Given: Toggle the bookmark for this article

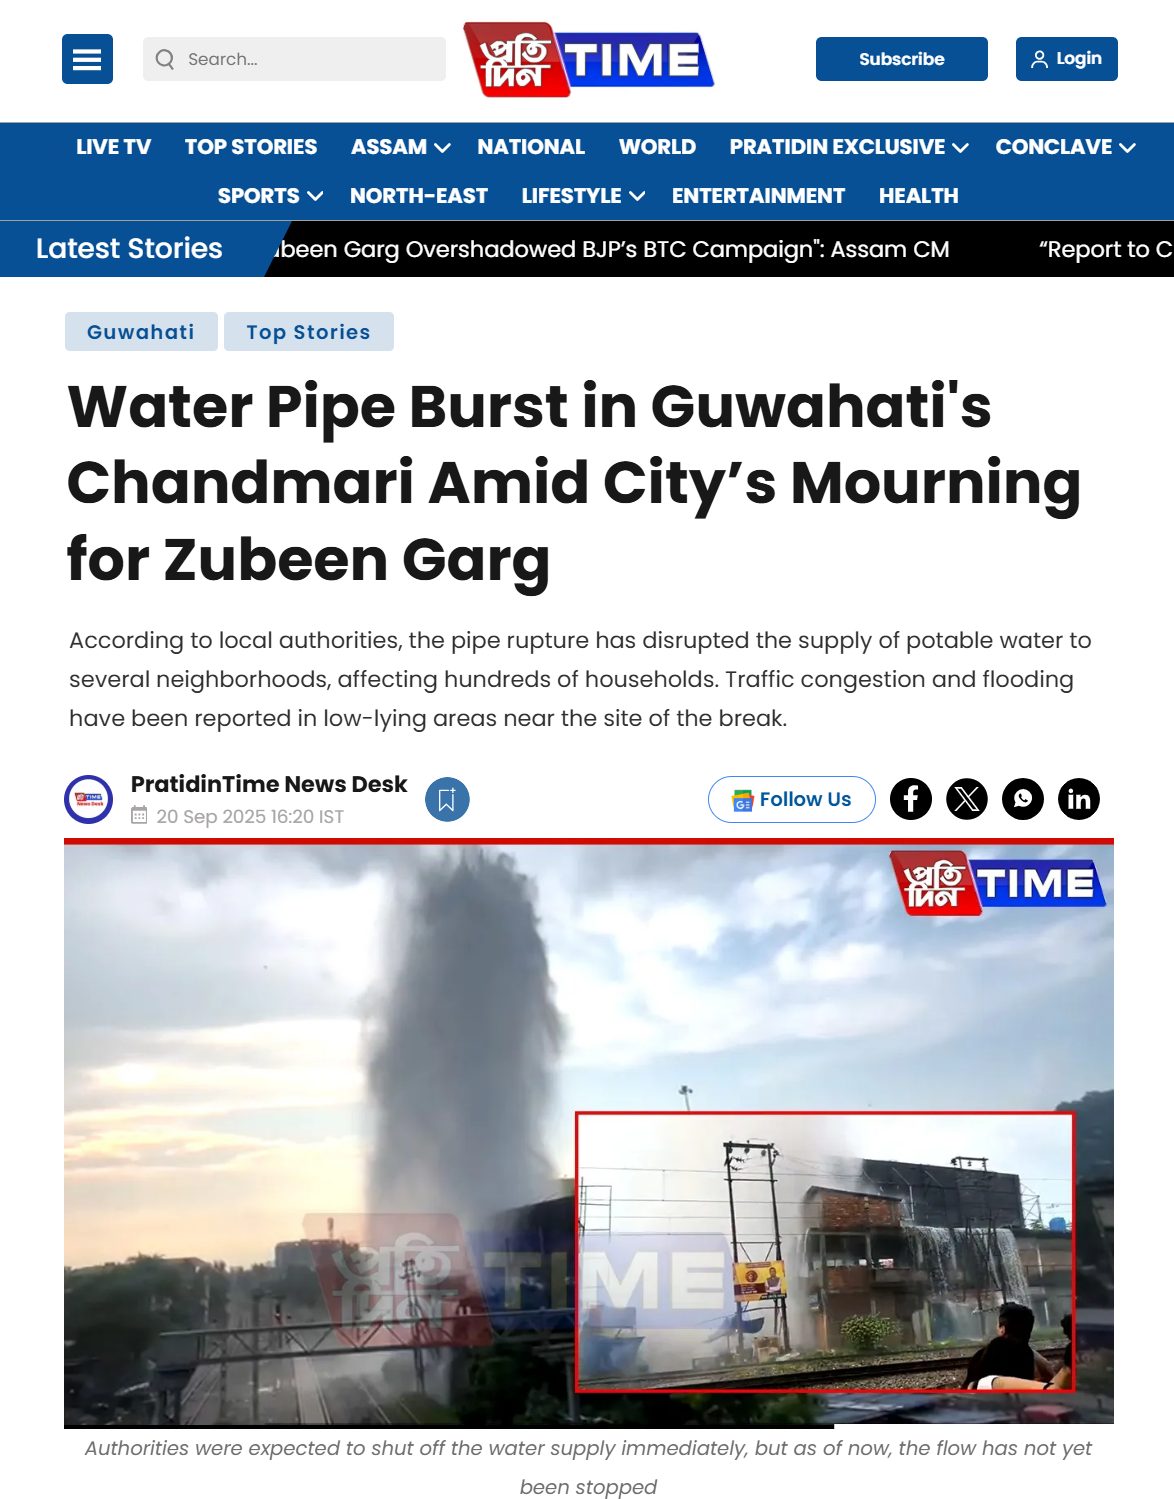Looking at the screenshot, I should pos(447,799).
